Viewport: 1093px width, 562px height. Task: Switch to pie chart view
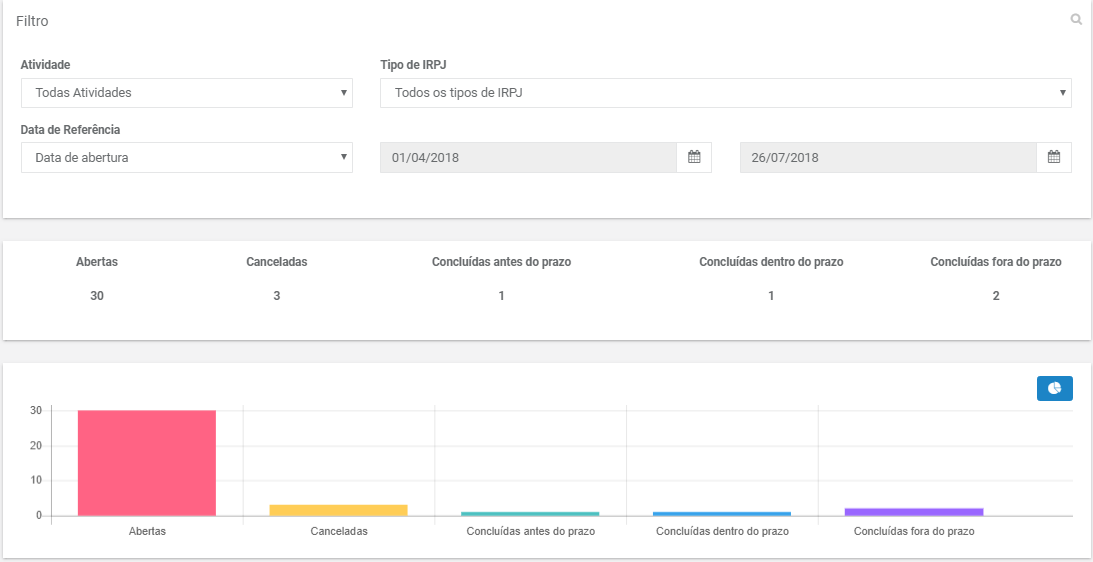1055,388
